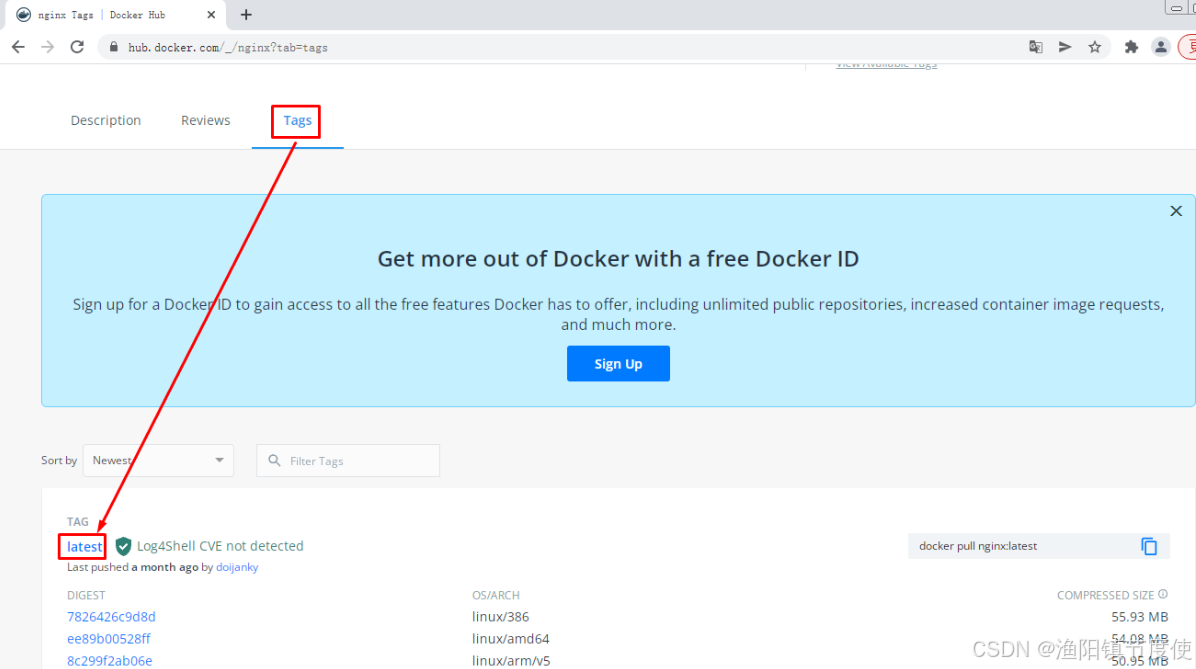
Task: Click the search icon in Filter Tags
Action: [274, 461]
